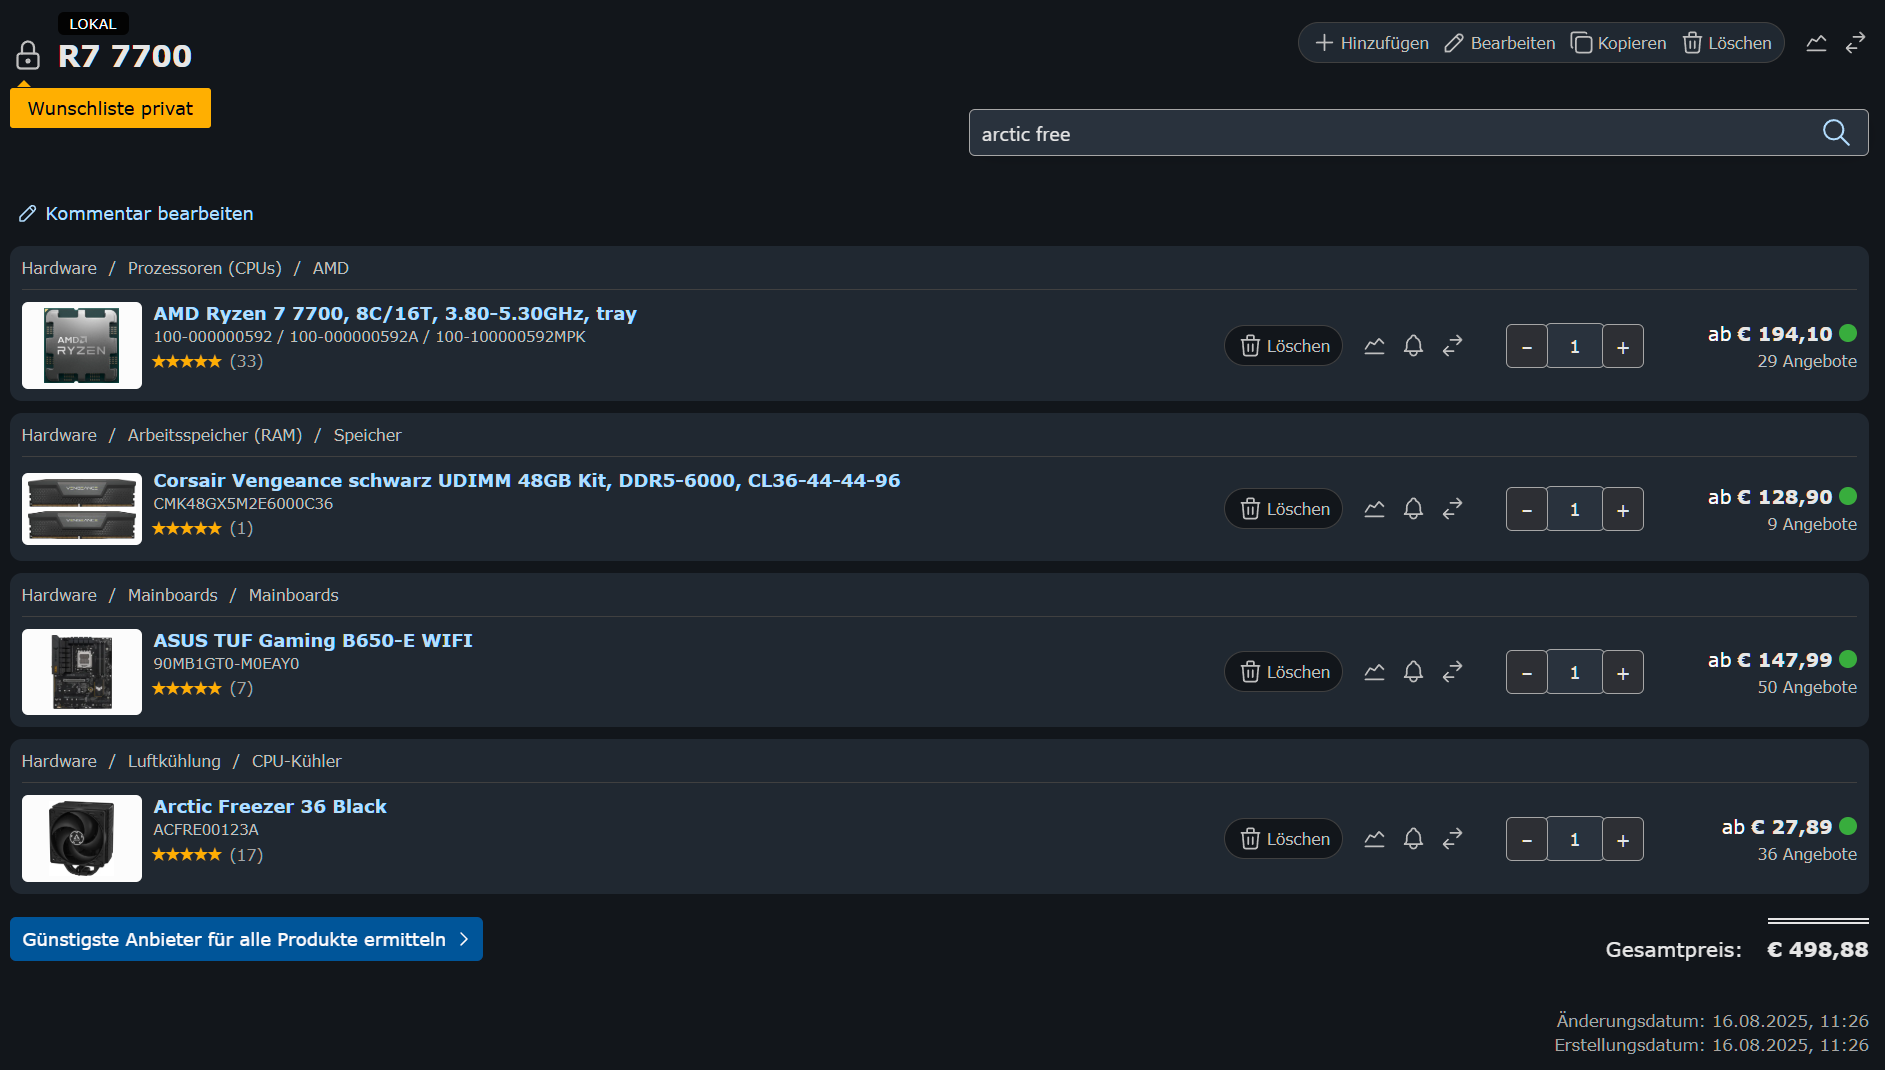This screenshot has height=1070, width=1885.
Task: Click Kopieren to copy the wishlist
Action: (x=1618, y=43)
